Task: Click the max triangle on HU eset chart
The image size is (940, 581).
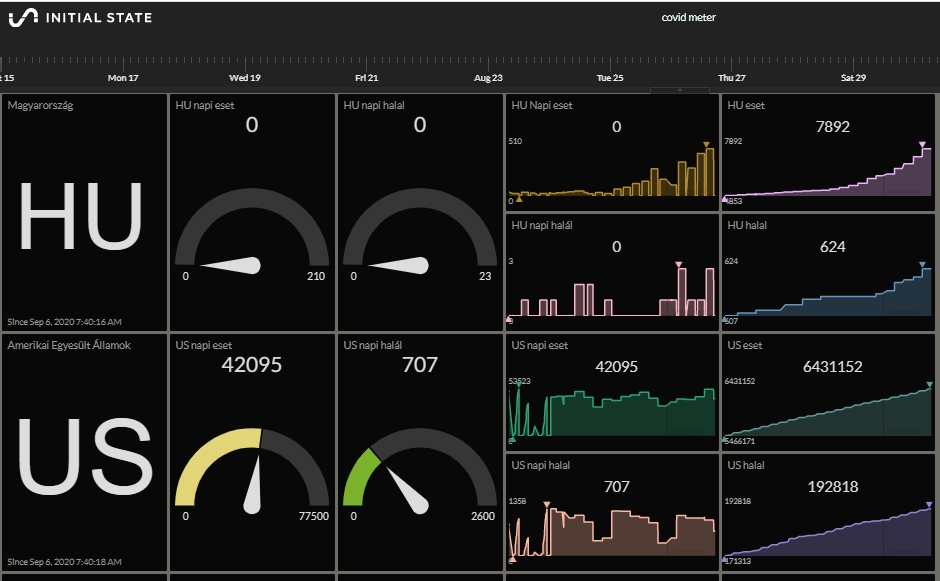Action: 923,145
